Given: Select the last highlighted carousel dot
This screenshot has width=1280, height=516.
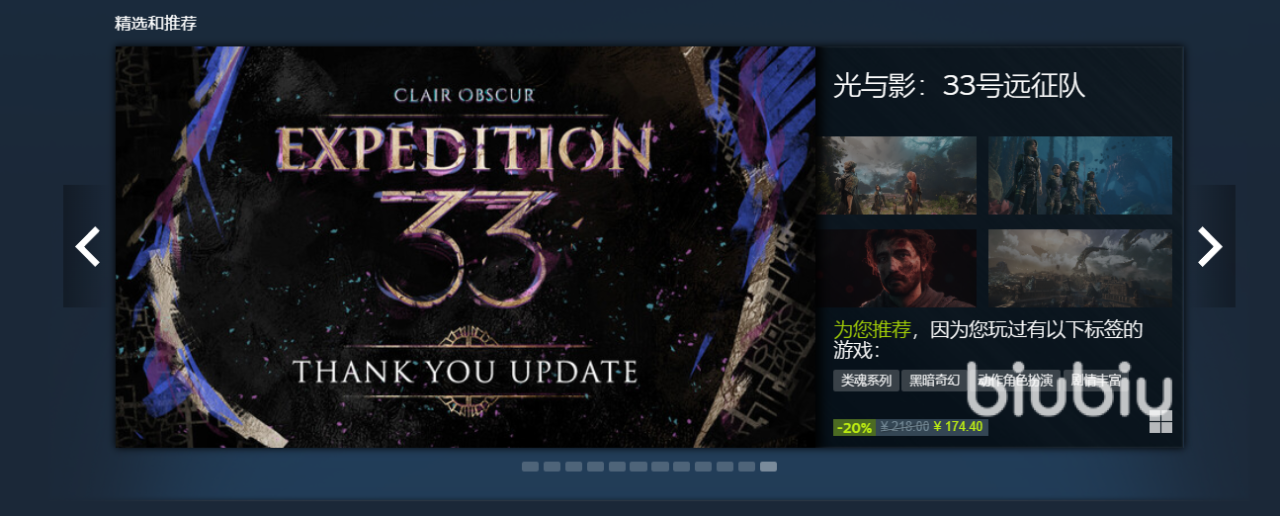Looking at the screenshot, I should tap(768, 466).
